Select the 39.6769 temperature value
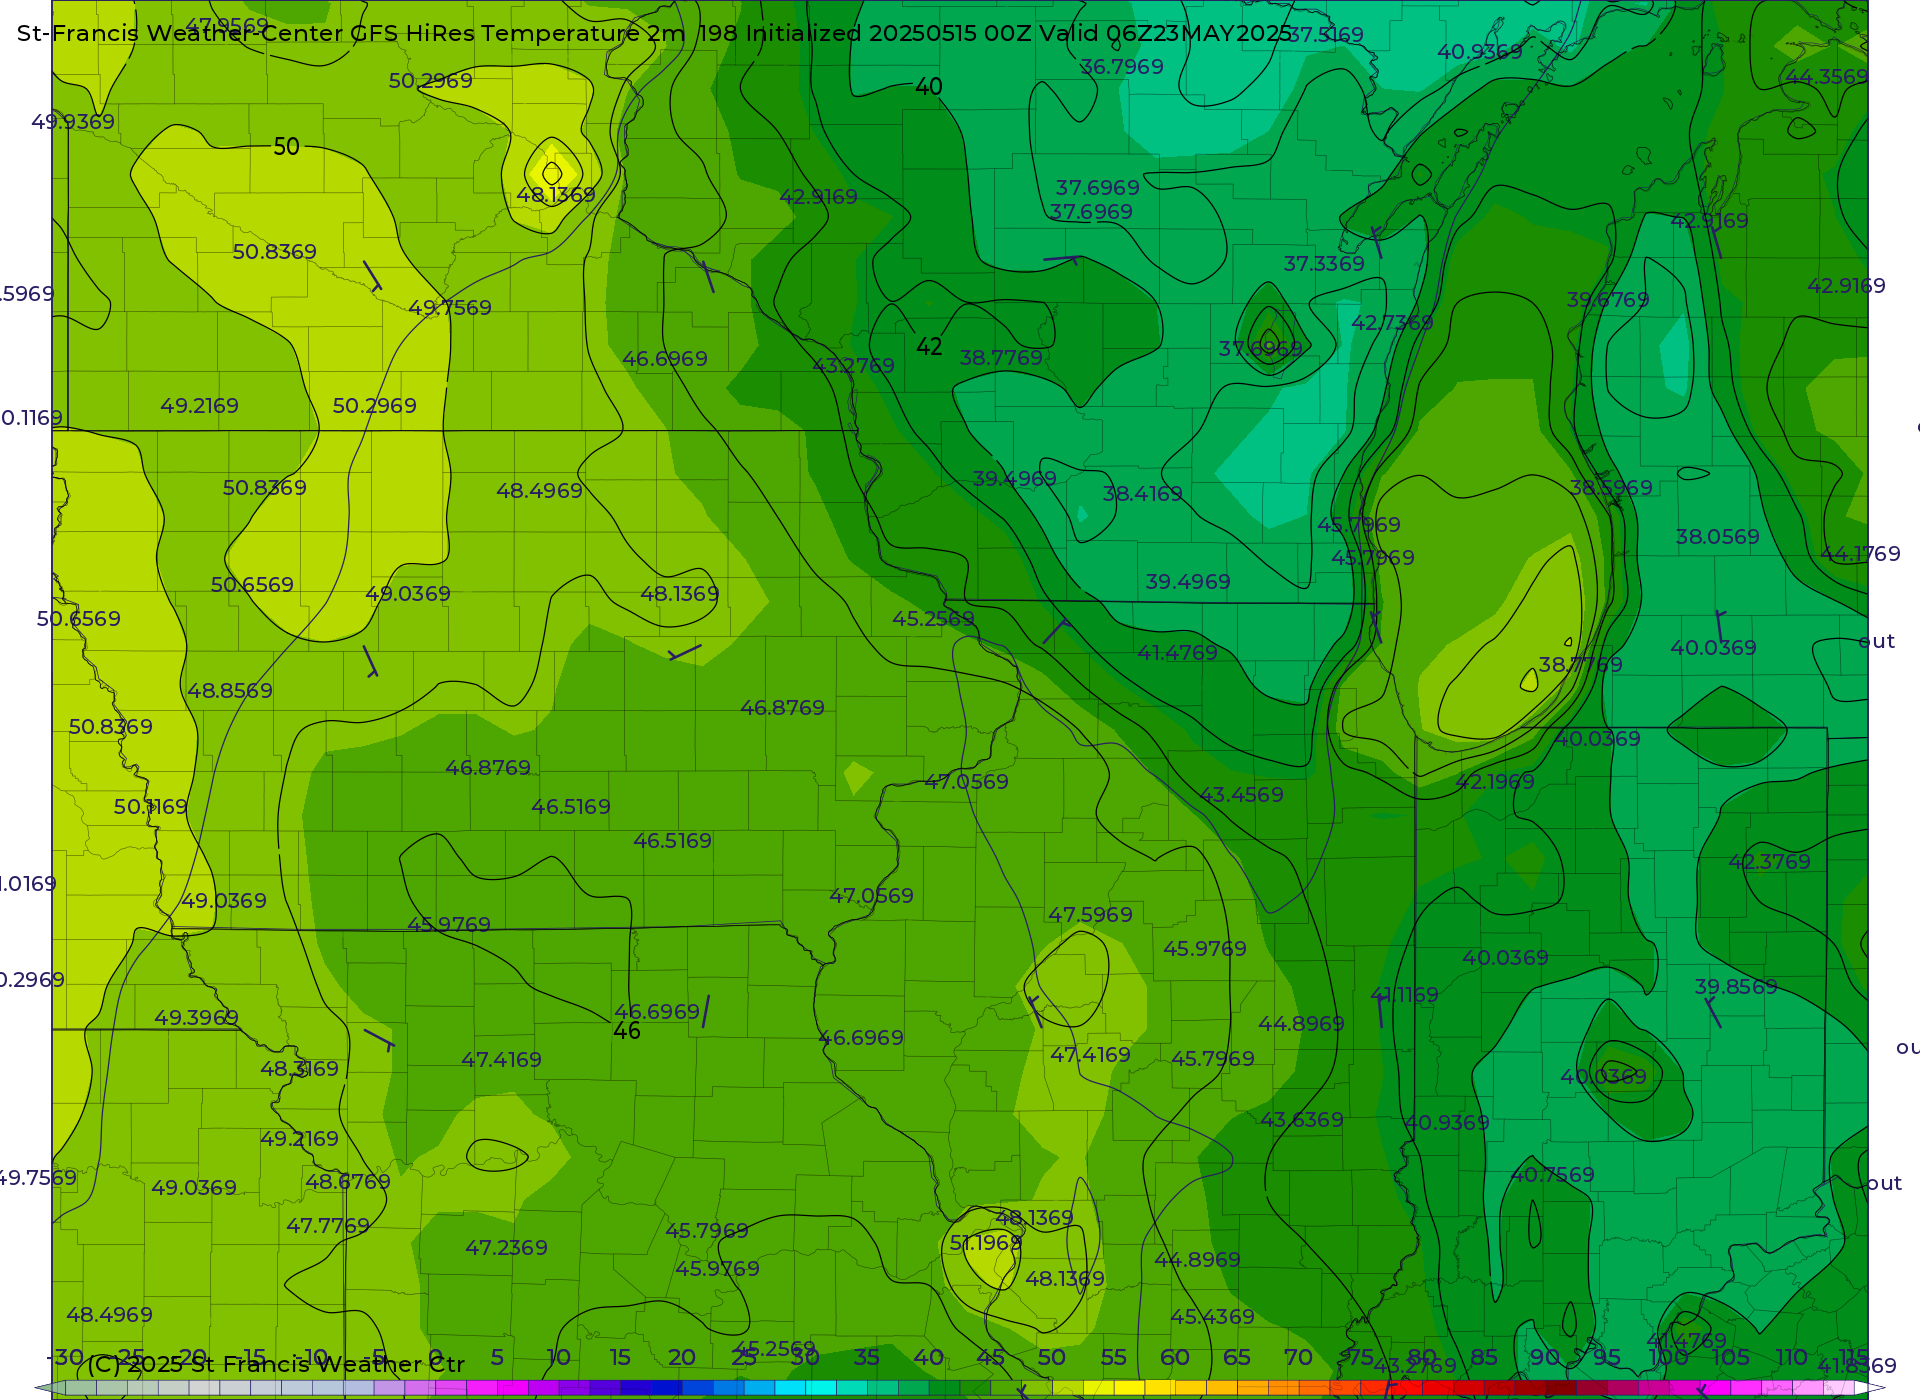This screenshot has width=1920, height=1400. pos(1608,300)
